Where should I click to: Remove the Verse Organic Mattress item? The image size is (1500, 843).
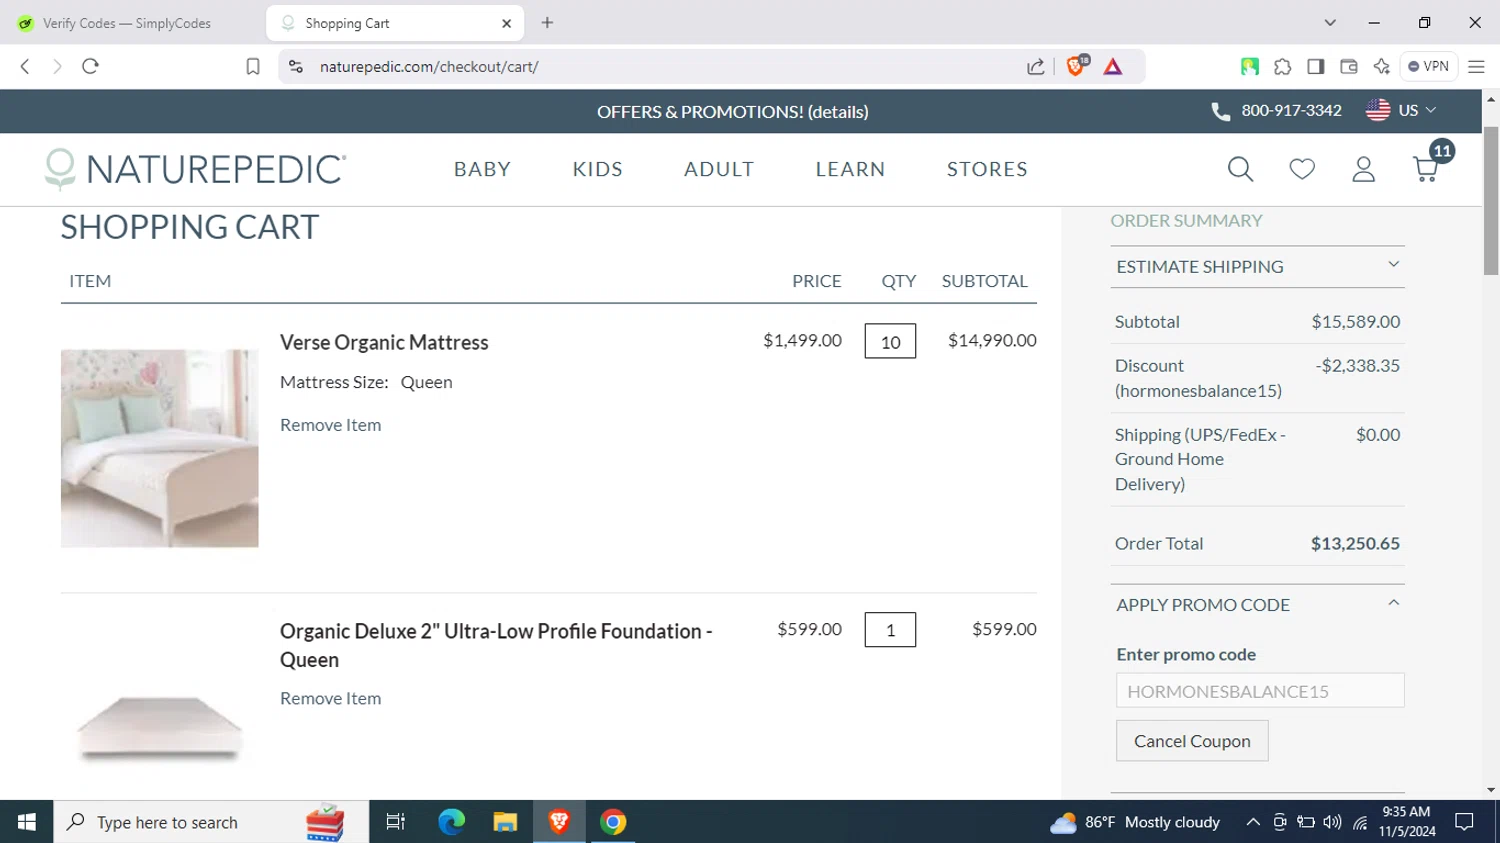(x=330, y=425)
